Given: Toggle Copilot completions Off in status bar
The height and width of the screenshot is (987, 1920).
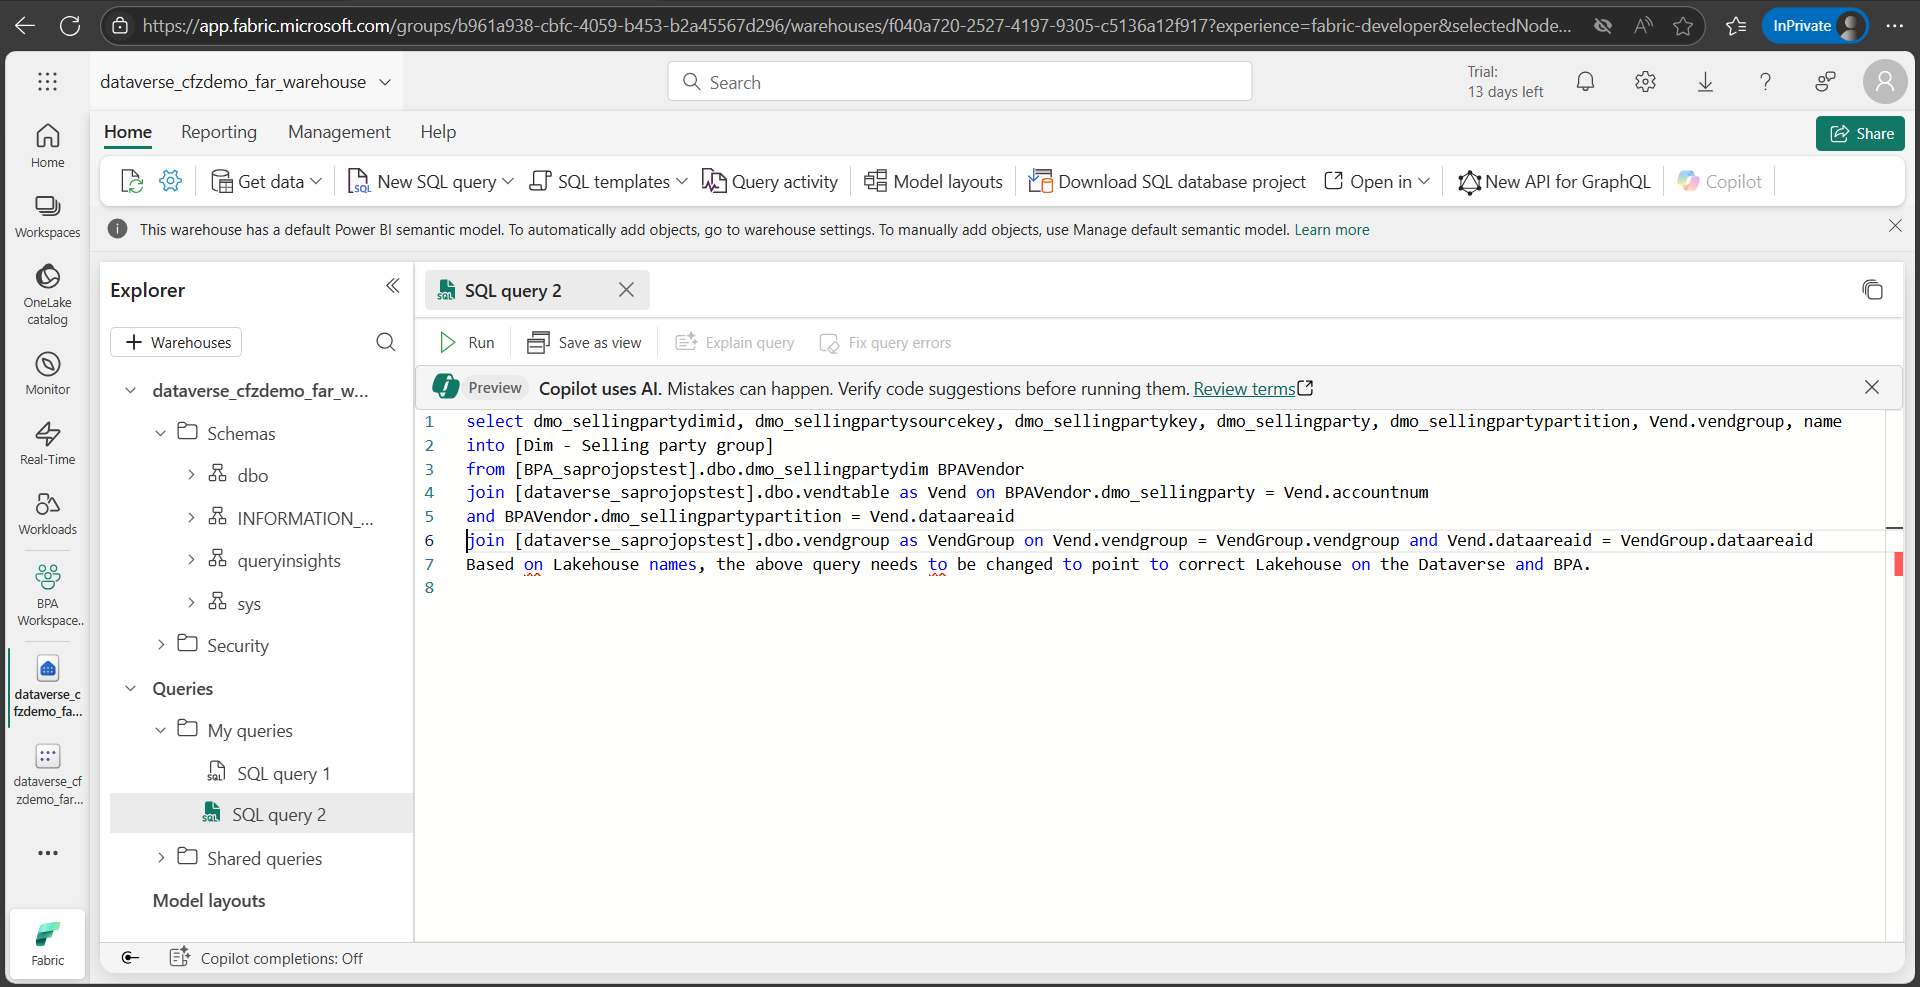Looking at the screenshot, I should [x=267, y=958].
